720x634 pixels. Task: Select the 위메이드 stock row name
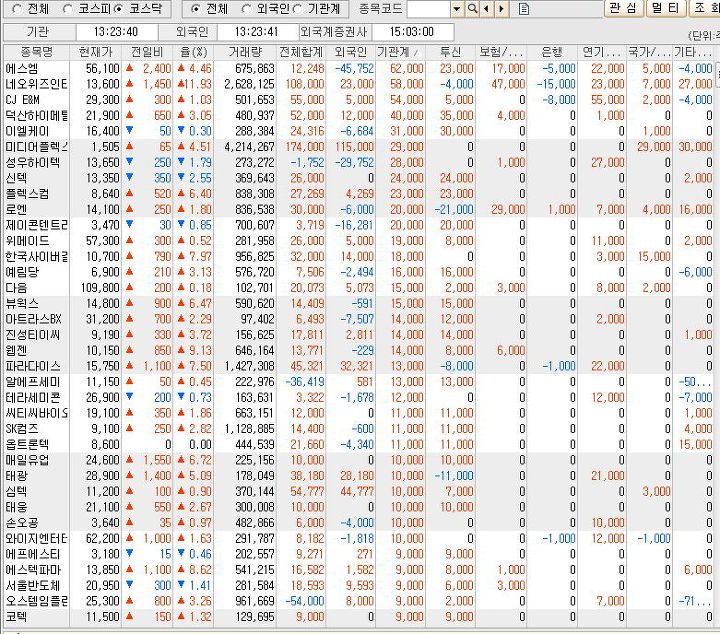[27, 241]
